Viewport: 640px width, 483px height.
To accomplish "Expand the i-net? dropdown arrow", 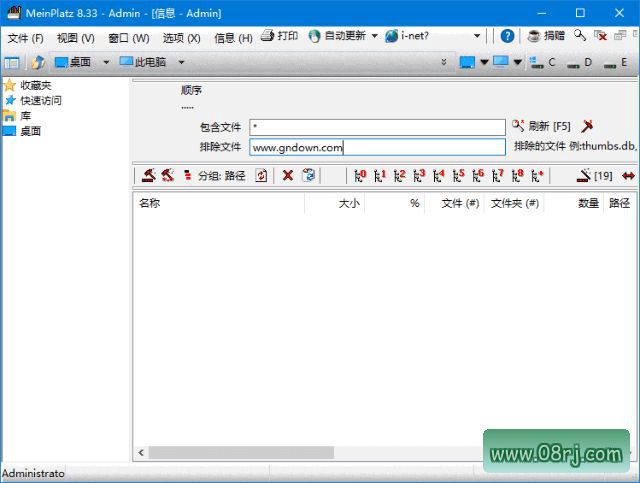I will point(477,36).
